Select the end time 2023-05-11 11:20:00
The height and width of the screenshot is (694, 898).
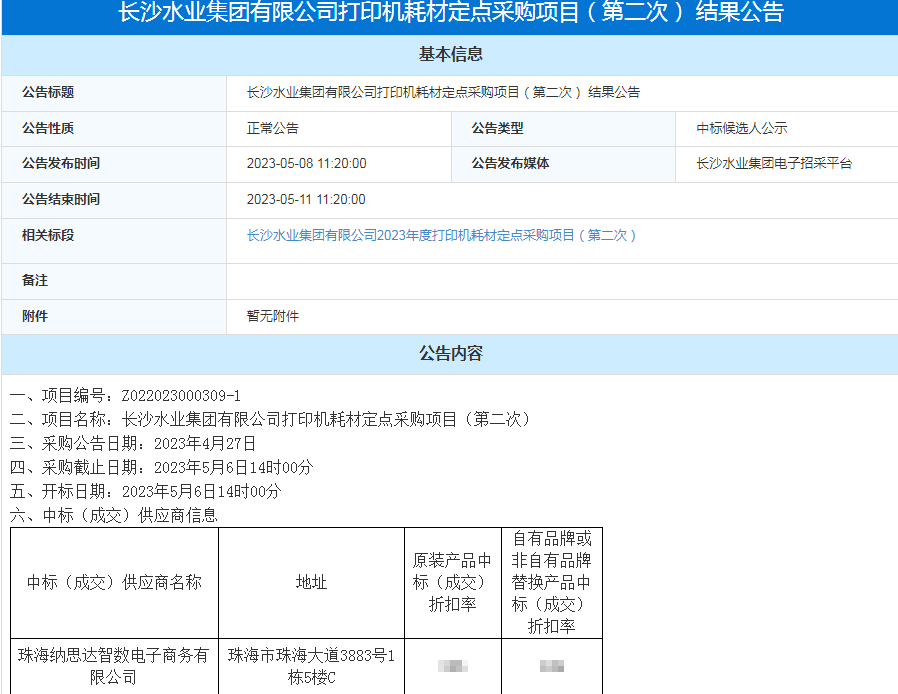(x=306, y=199)
